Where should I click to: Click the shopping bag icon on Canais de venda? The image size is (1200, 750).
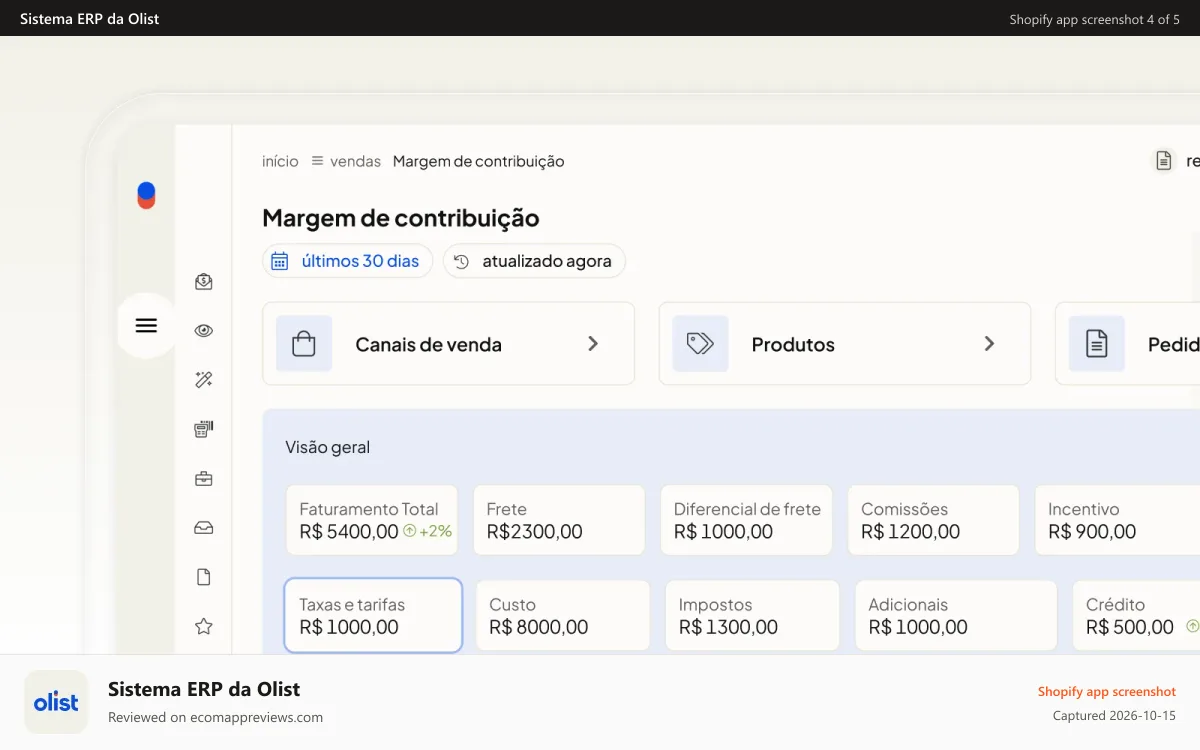click(x=304, y=344)
